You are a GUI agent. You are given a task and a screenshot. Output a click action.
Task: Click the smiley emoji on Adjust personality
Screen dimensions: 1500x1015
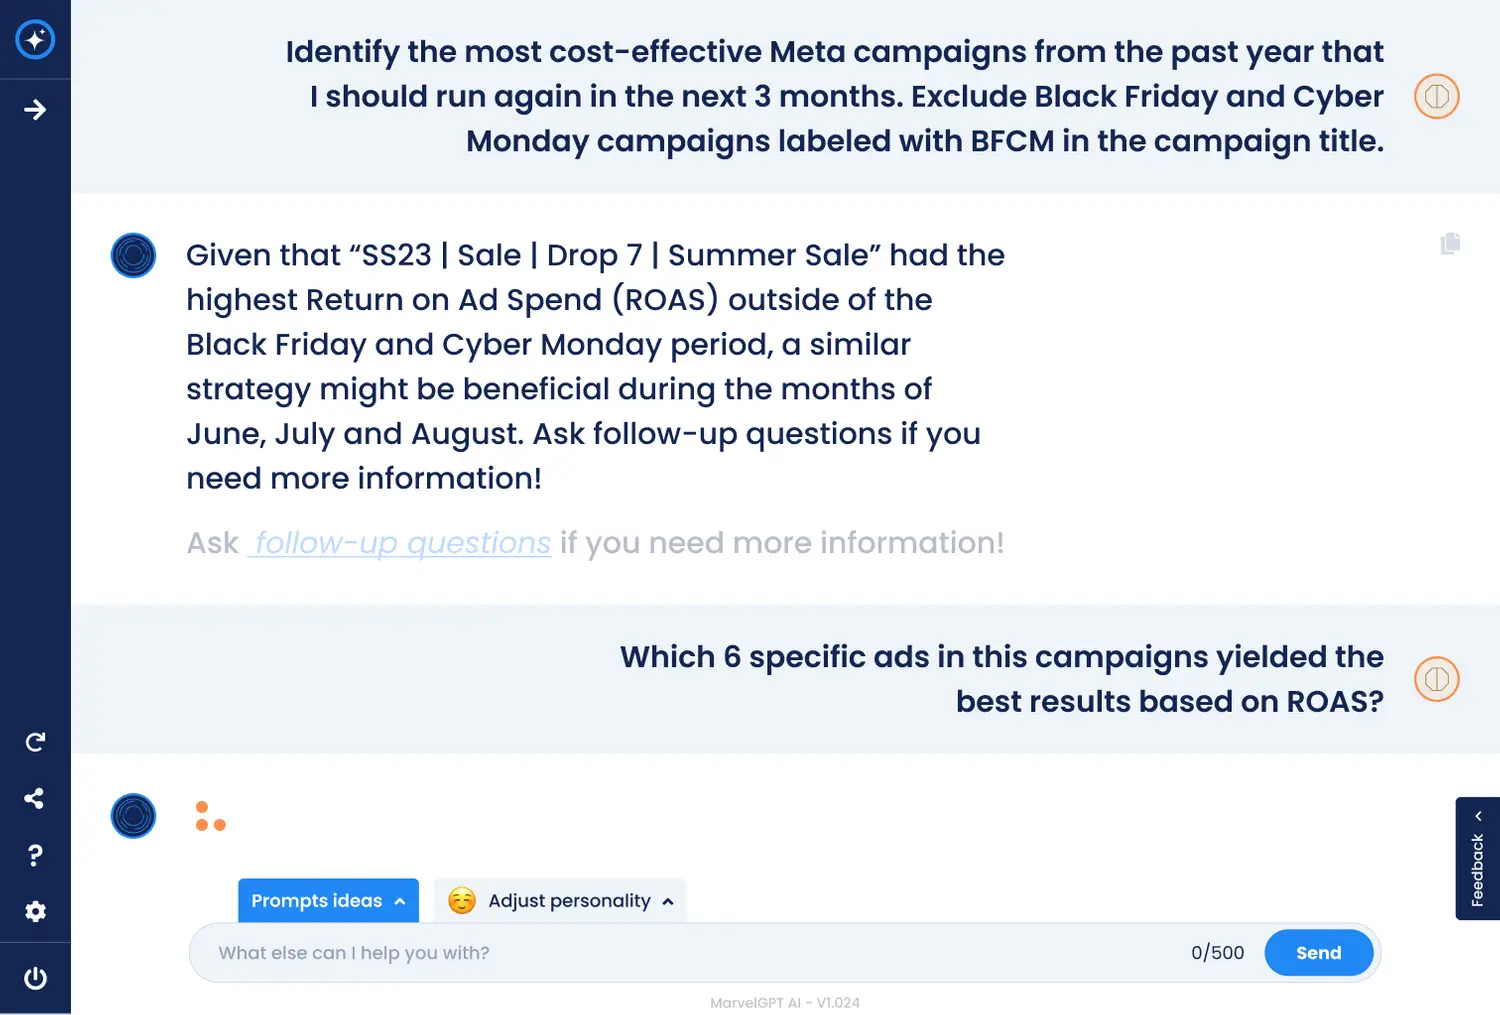pos(462,901)
